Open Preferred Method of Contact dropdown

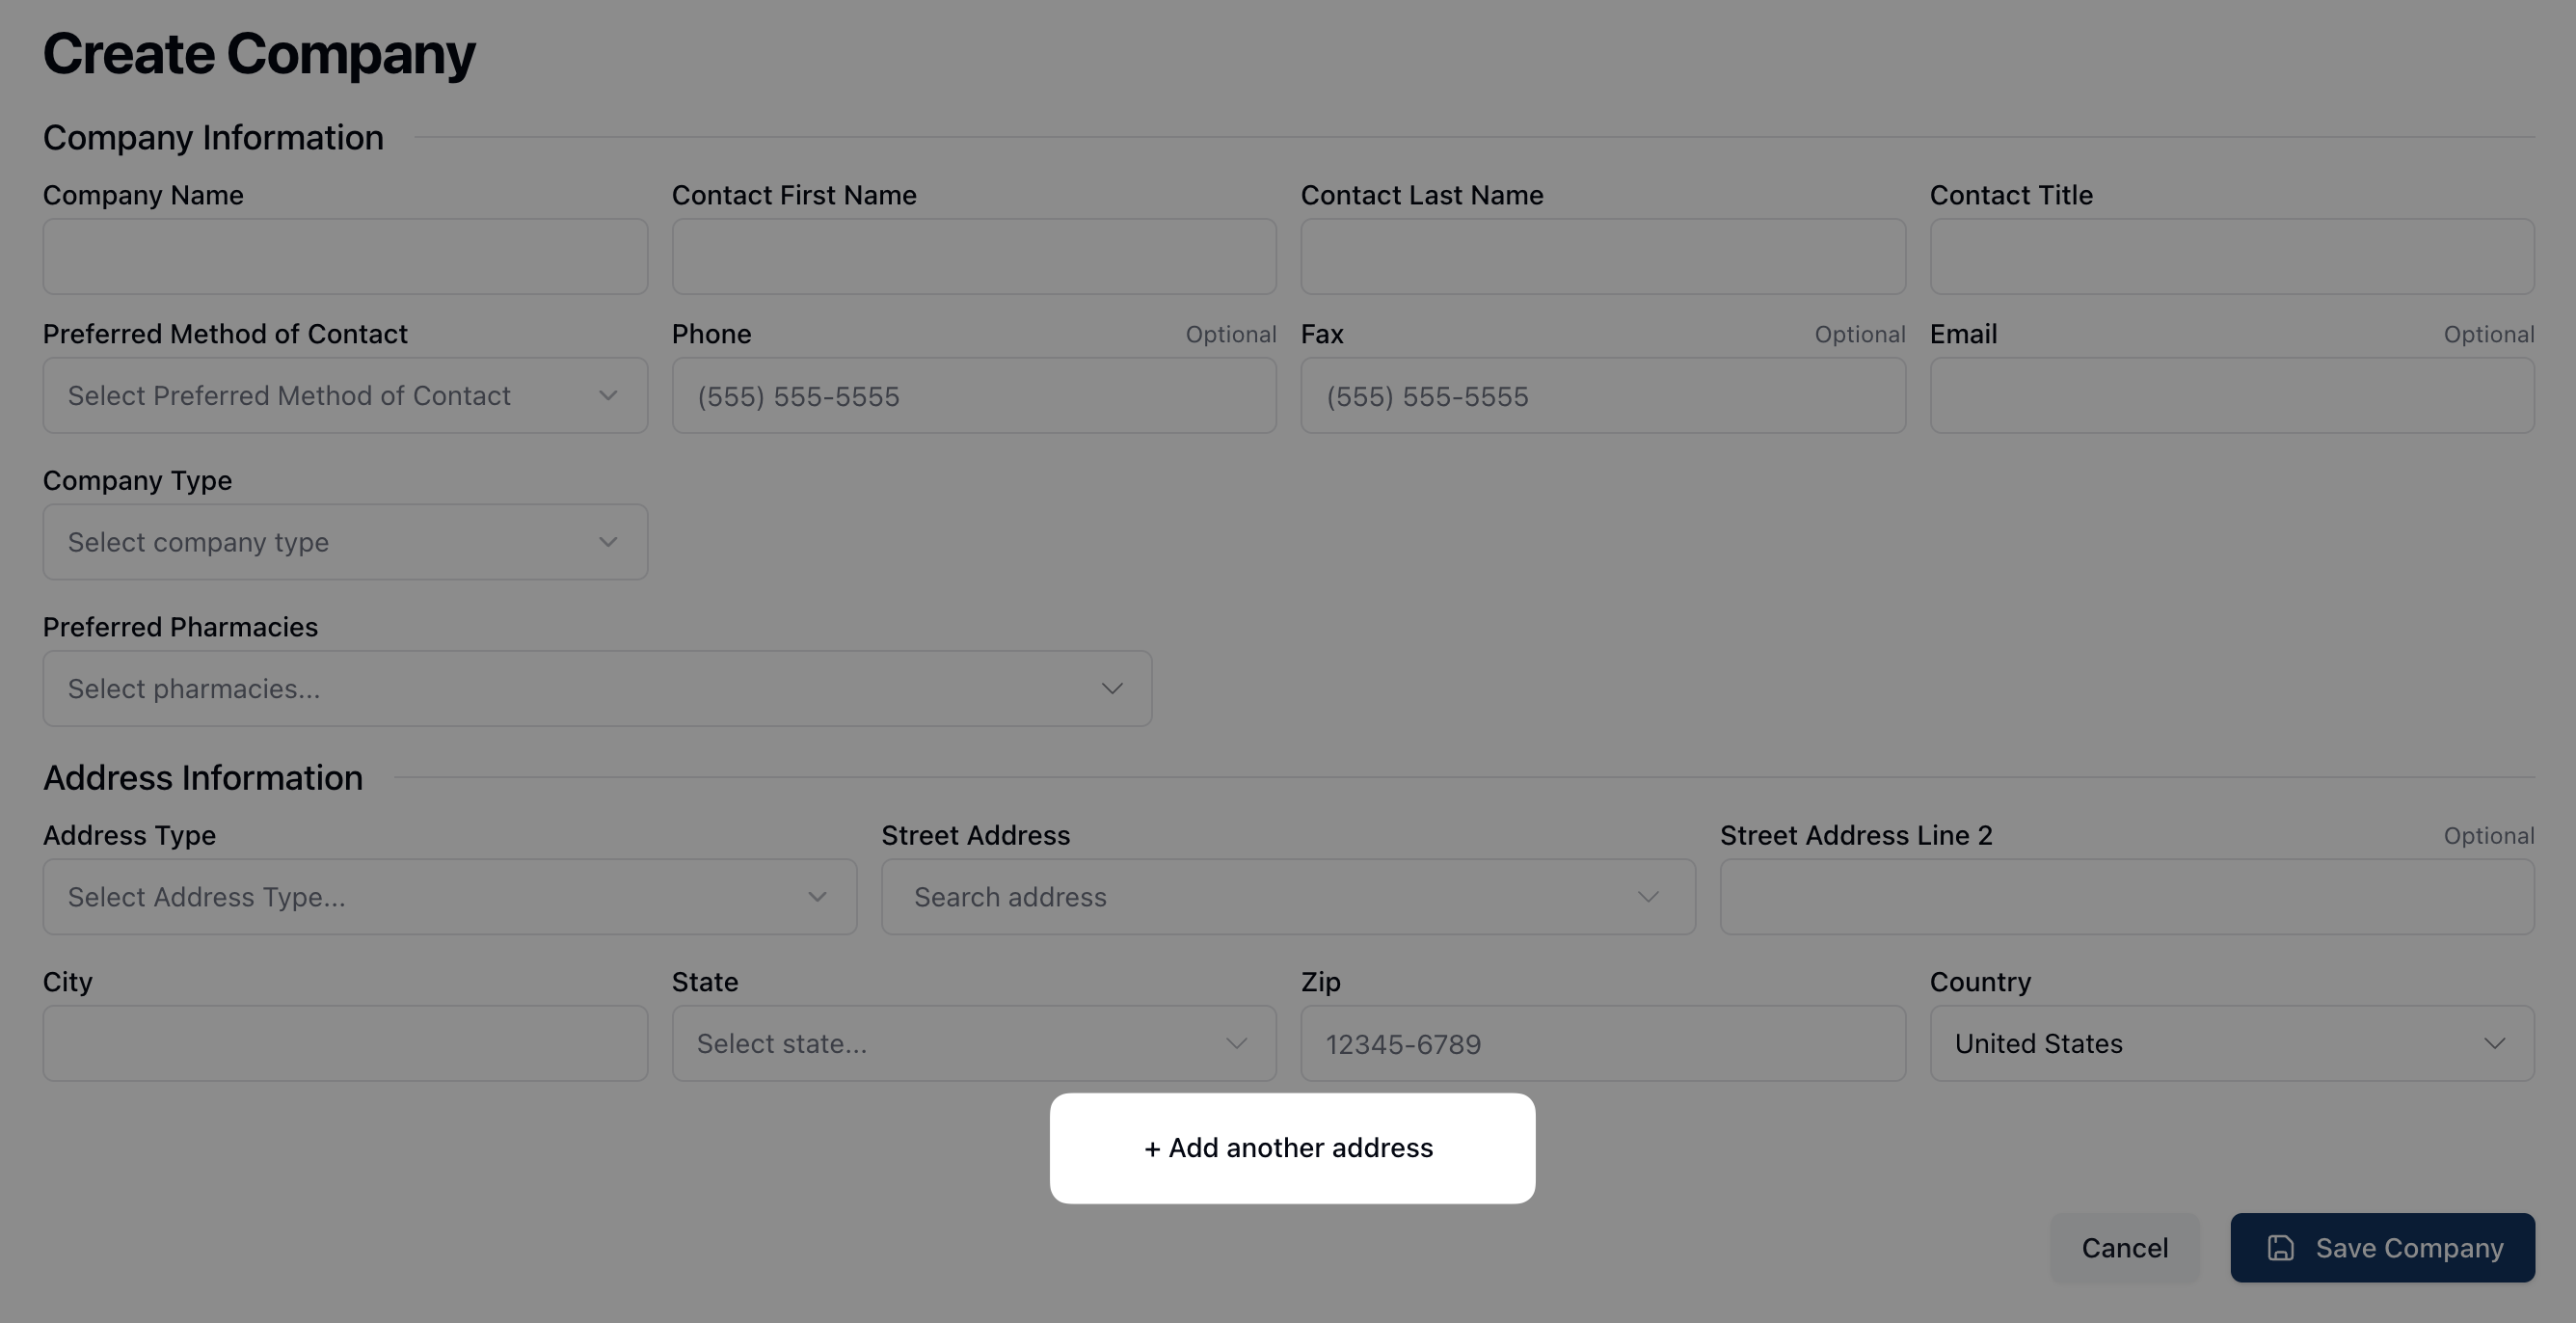coord(345,396)
